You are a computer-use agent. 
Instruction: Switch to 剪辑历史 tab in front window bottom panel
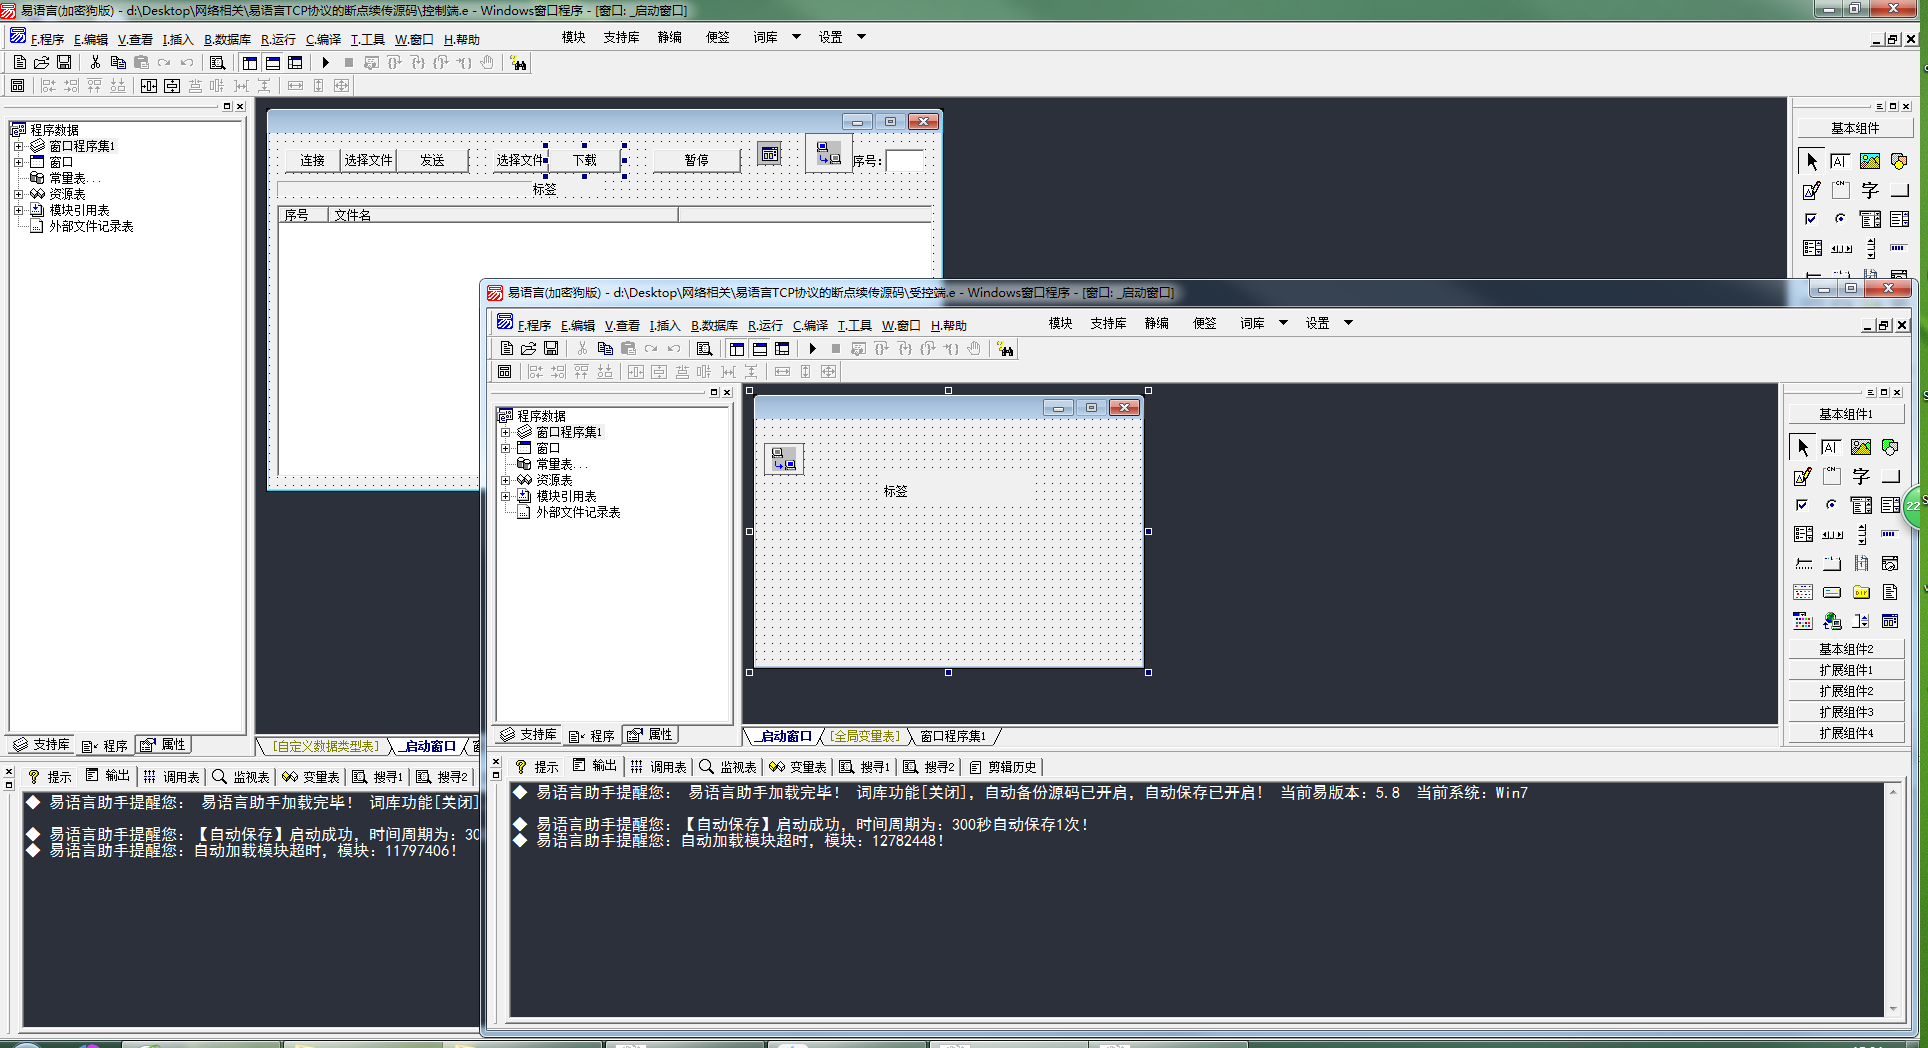(x=1003, y=767)
